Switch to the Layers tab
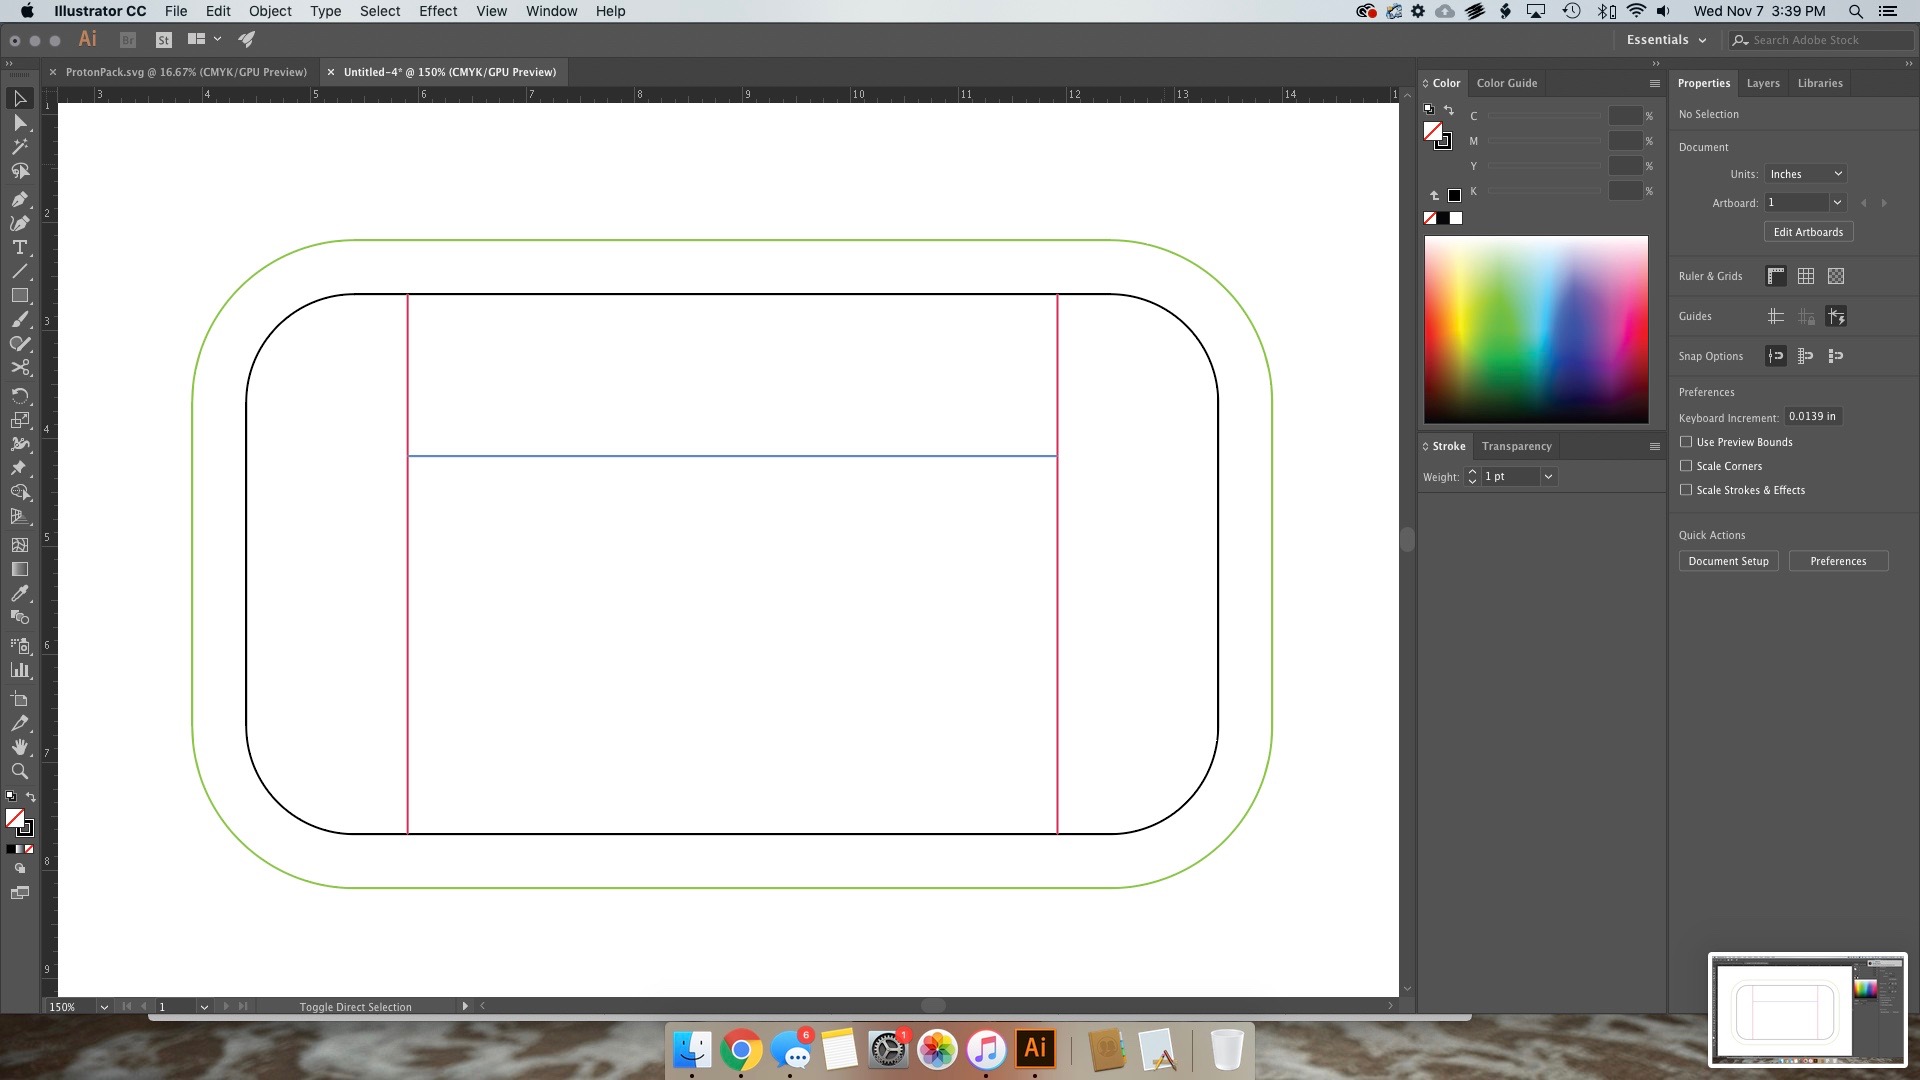Image resolution: width=1920 pixels, height=1080 pixels. [x=1762, y=83]
